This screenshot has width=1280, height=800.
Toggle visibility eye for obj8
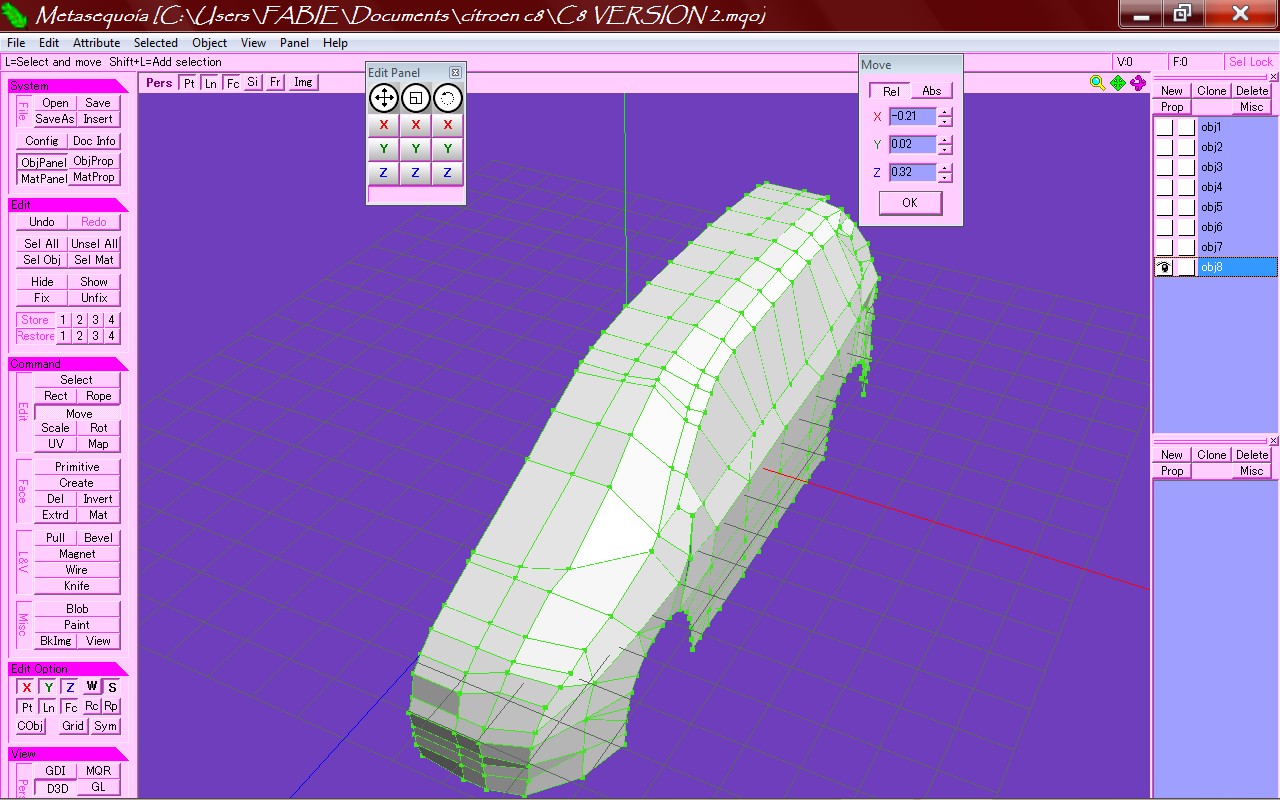pyautogui.click(x=1164, y=267)
